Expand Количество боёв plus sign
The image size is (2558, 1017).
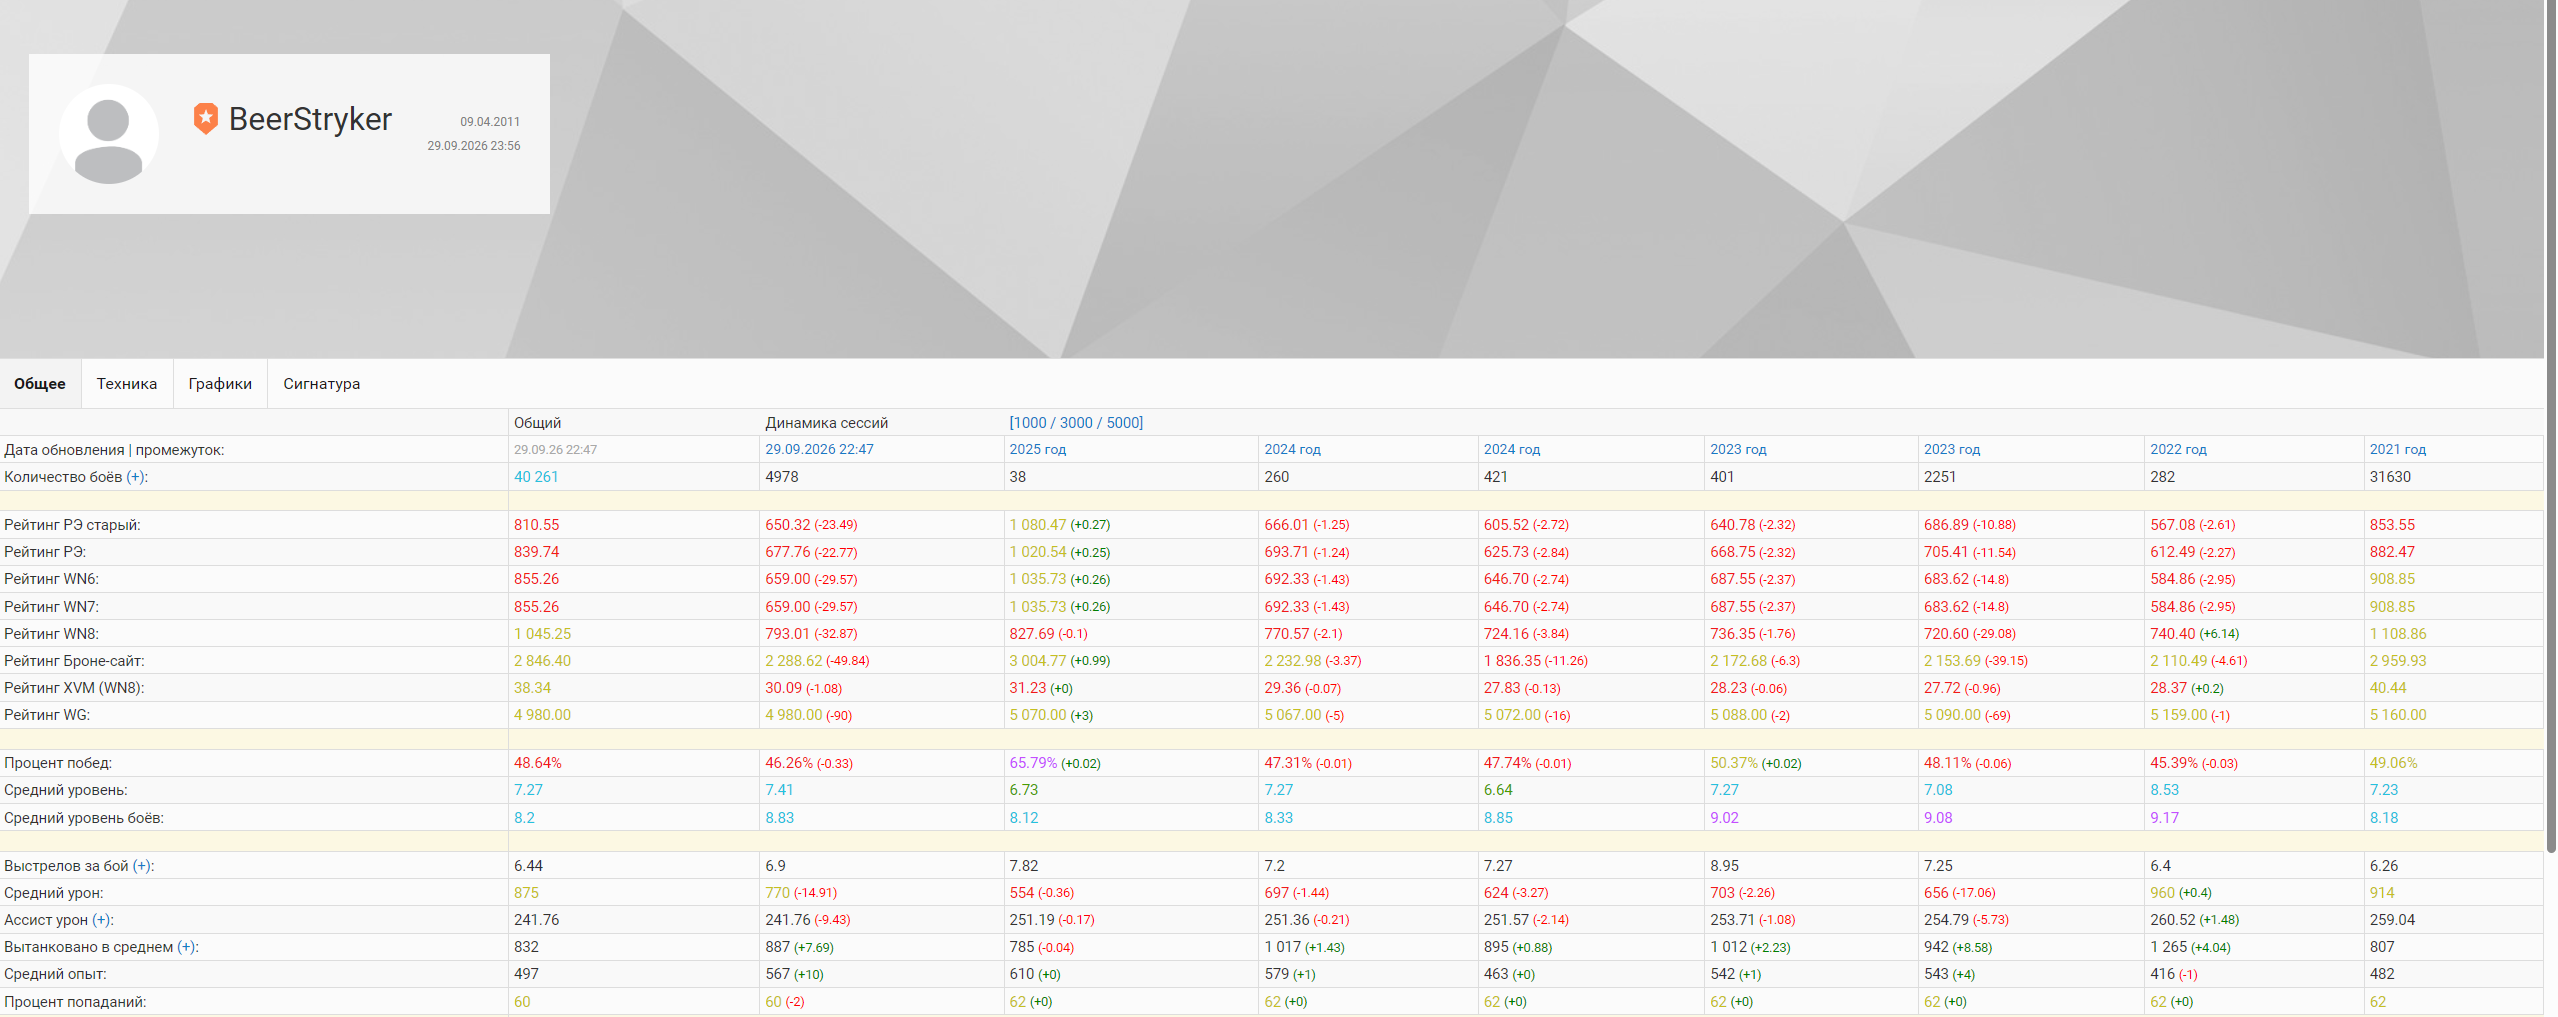136,477
